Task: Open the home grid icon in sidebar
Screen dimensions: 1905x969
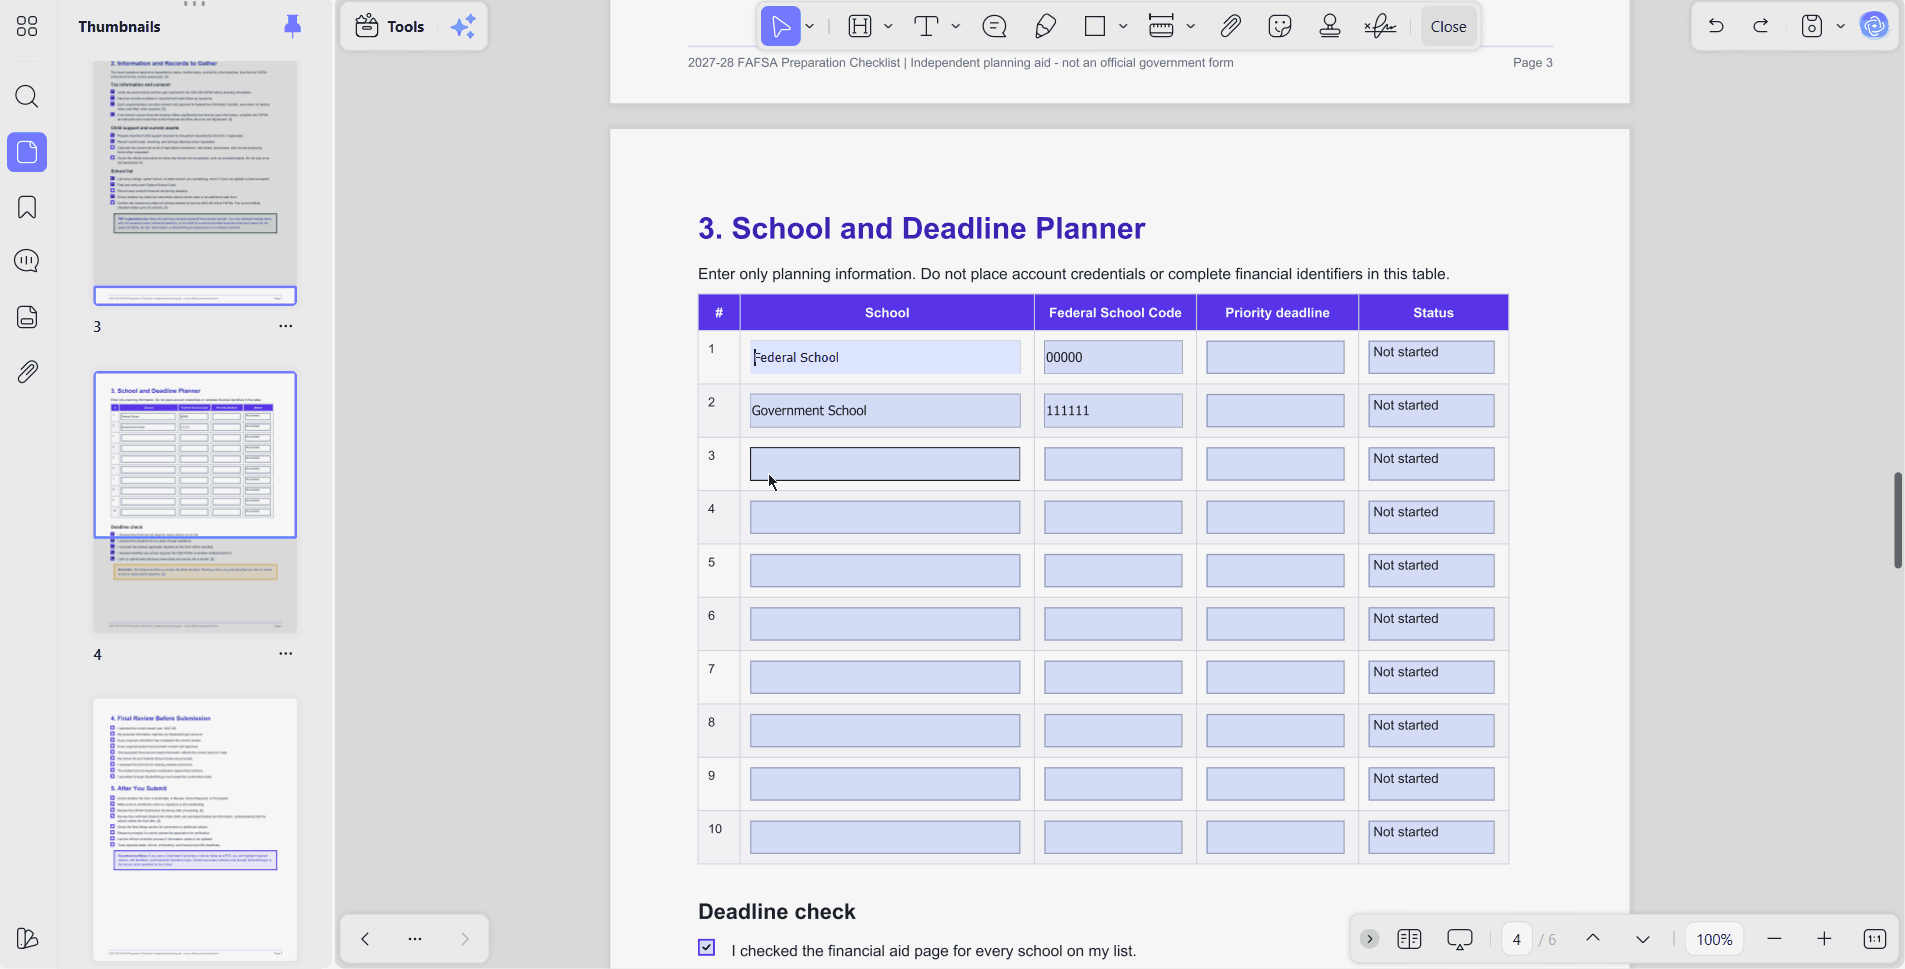Action: click(27, 27)
